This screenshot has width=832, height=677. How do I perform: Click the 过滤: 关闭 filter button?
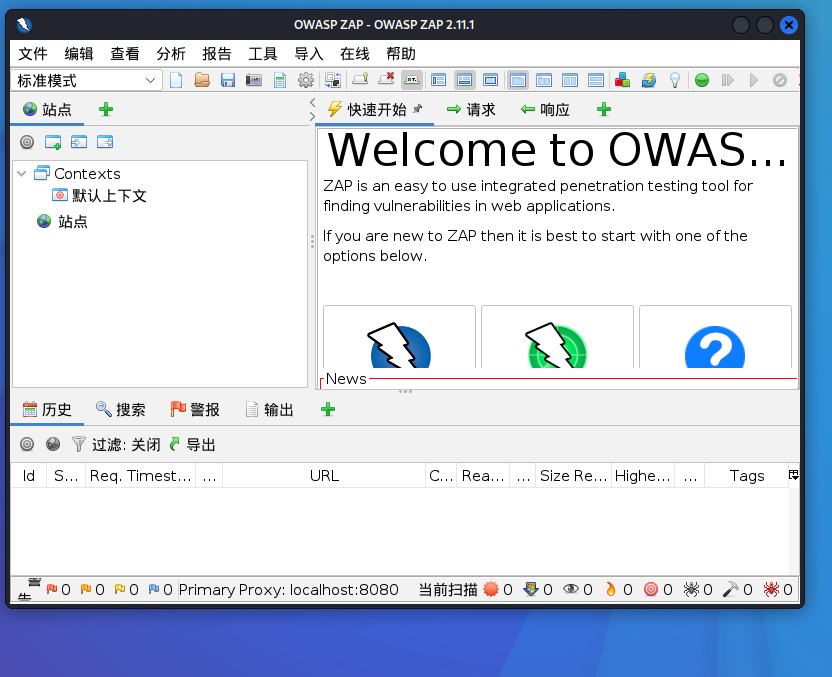pos(116,444)
